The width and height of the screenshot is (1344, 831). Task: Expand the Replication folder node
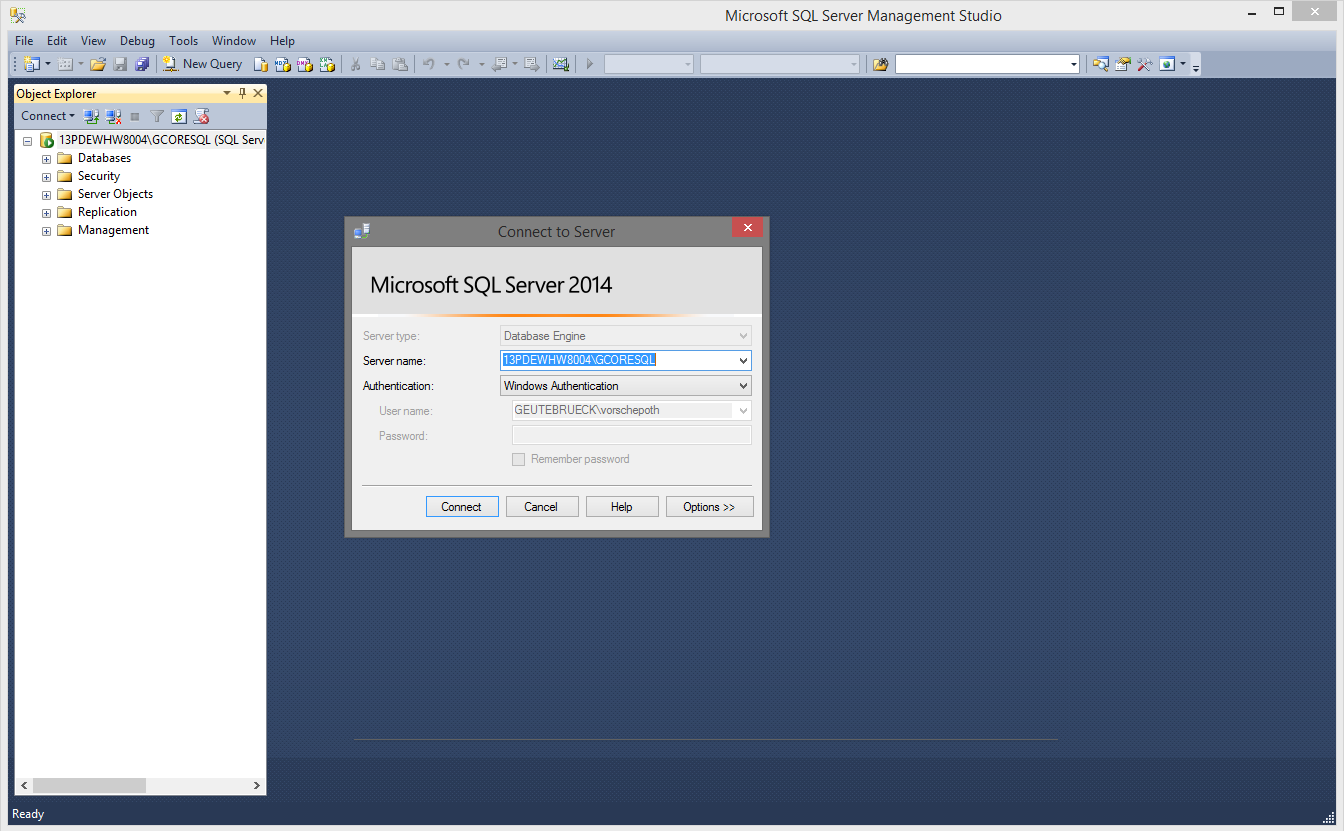coord(46,213)
